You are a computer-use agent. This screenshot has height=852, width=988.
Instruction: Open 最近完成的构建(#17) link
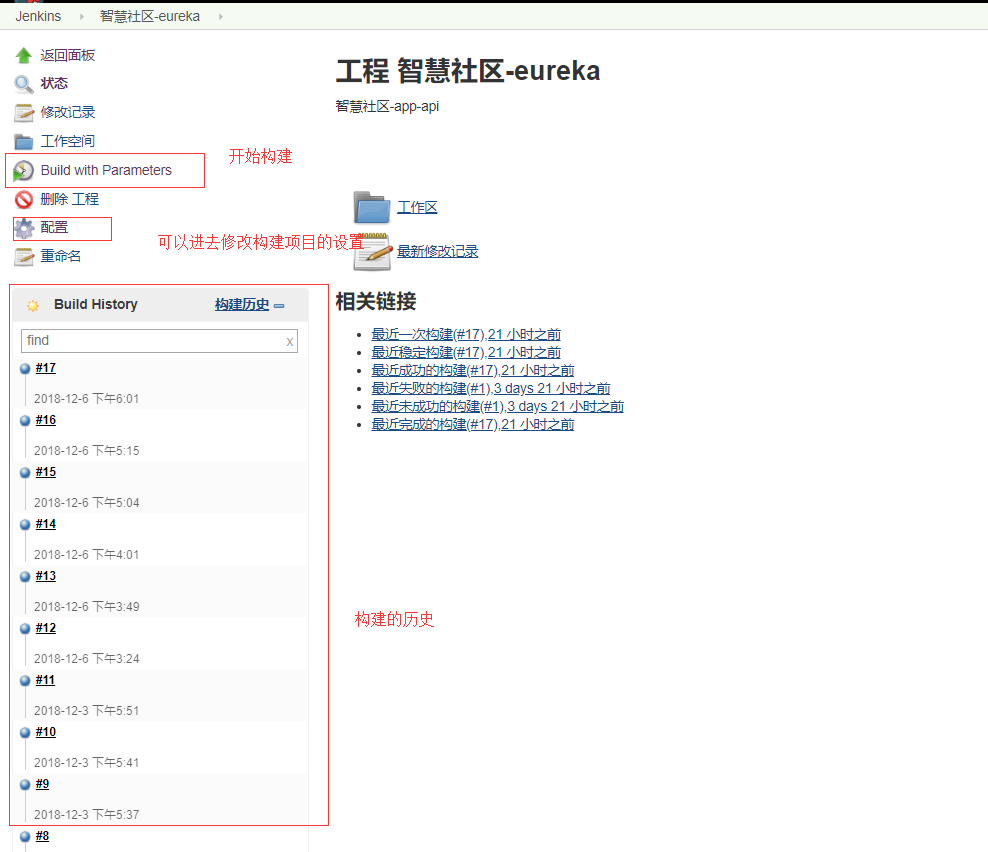coord(473,425)
